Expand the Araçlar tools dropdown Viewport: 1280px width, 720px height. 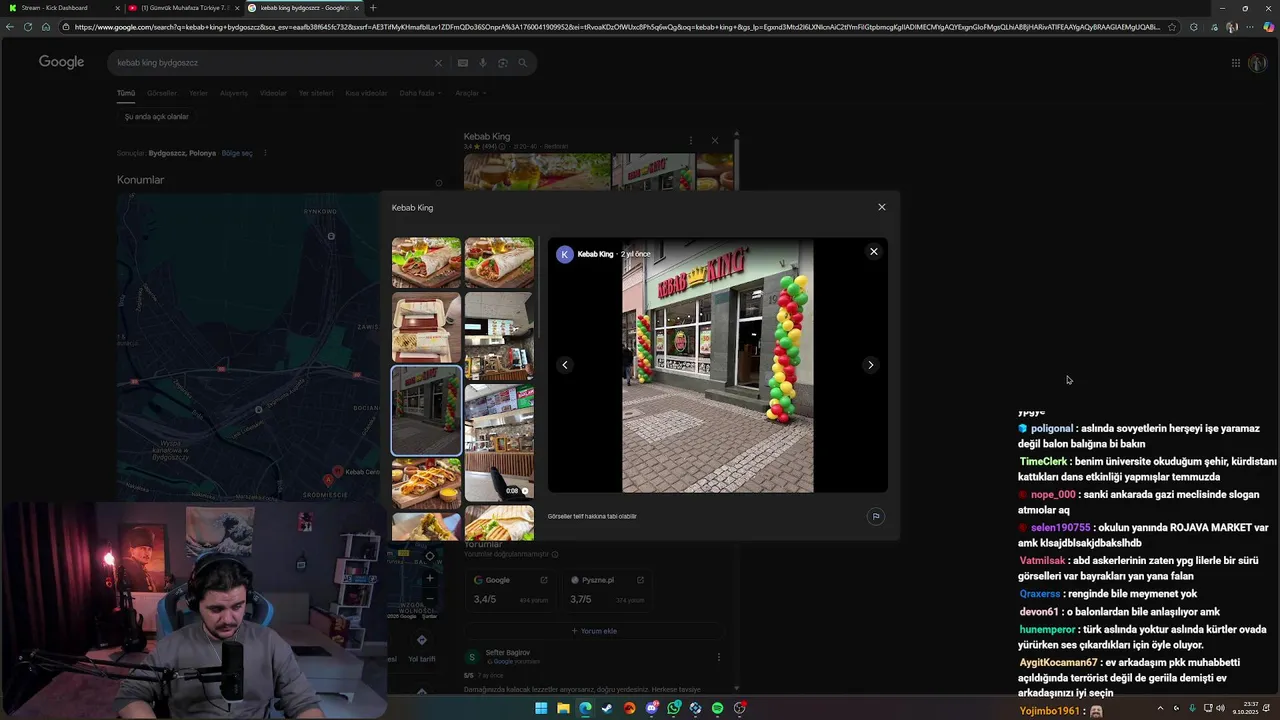click(470, 93)
